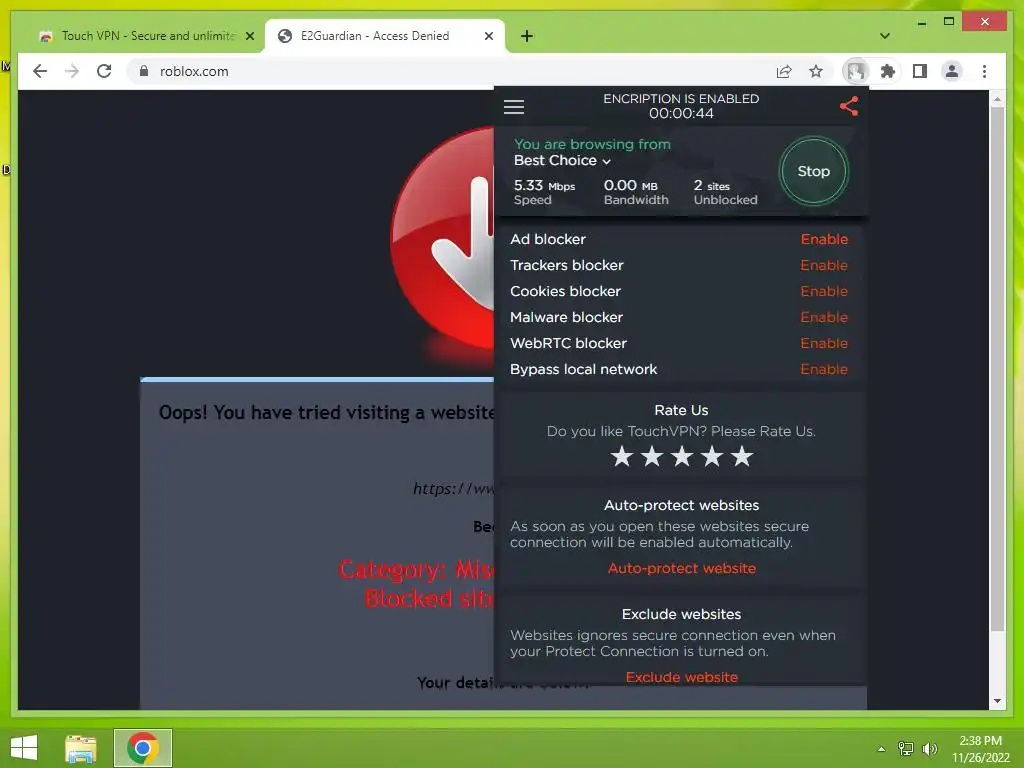Screen dimensions: 1024x768
Task: View site info via lock icon
Action: (144, 71)
